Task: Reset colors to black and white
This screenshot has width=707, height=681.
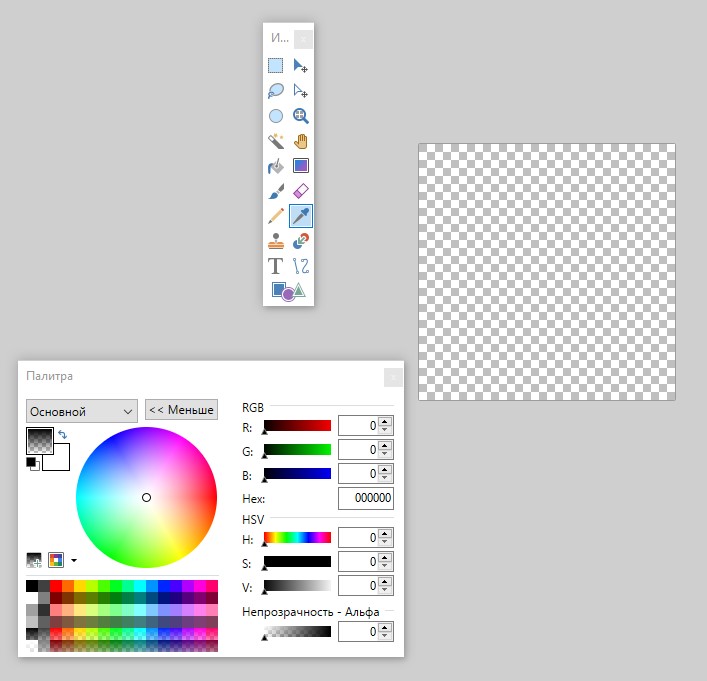Action: (x=32, y=464)
